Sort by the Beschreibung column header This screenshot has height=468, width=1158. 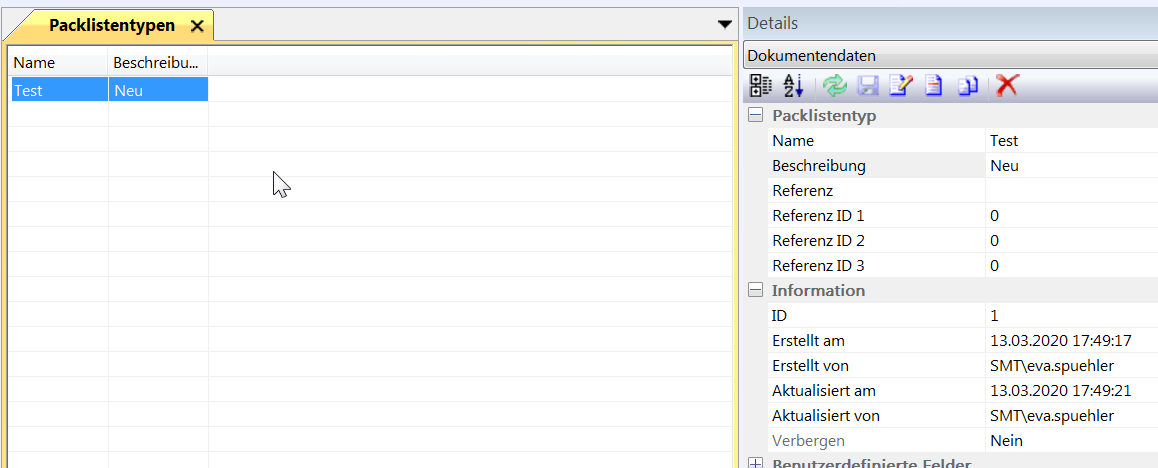(157, 63)
